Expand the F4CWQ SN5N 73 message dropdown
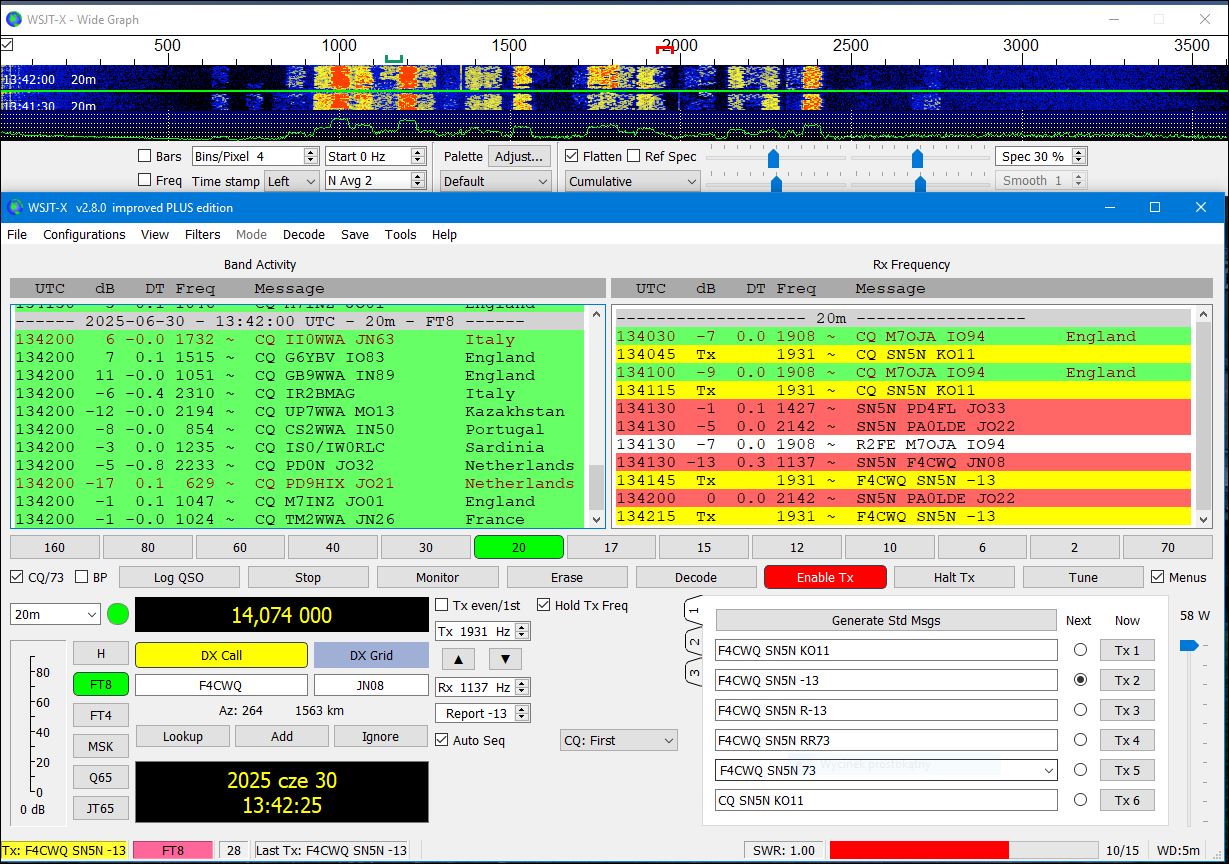1229x864 pixels. [x=1047, y=770]
